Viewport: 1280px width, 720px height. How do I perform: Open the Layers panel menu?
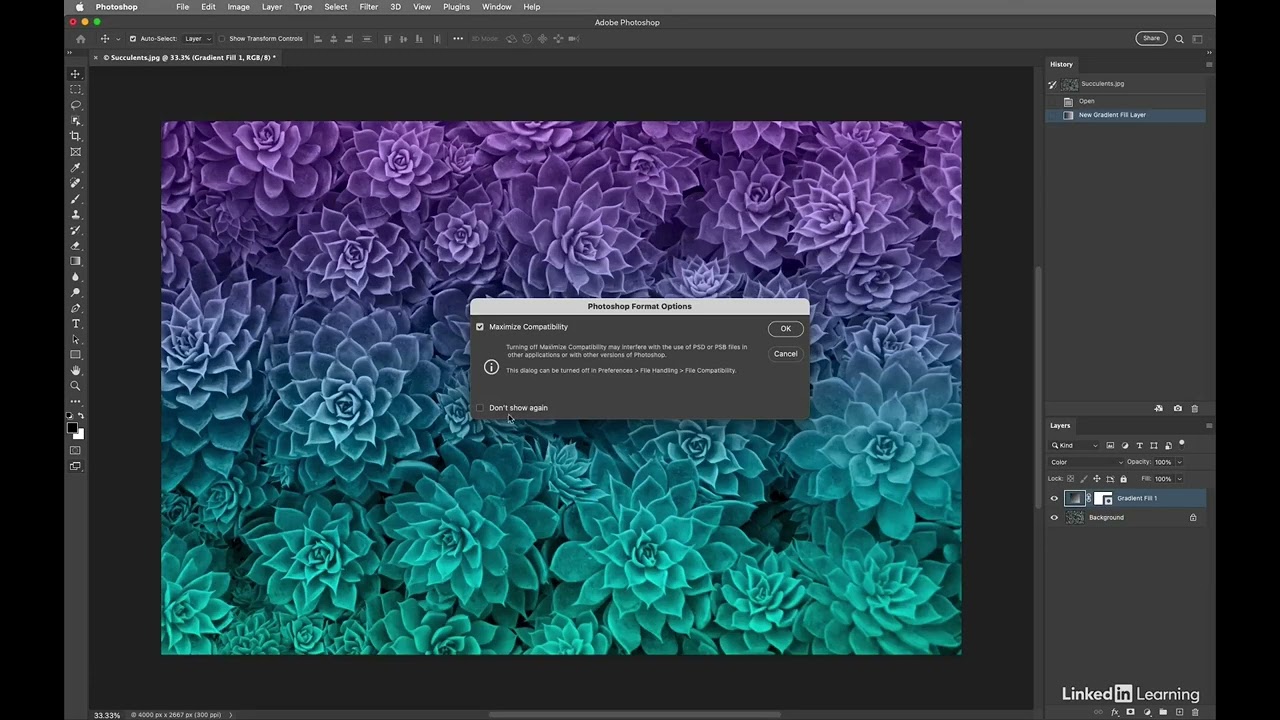tap(1208, 426)
